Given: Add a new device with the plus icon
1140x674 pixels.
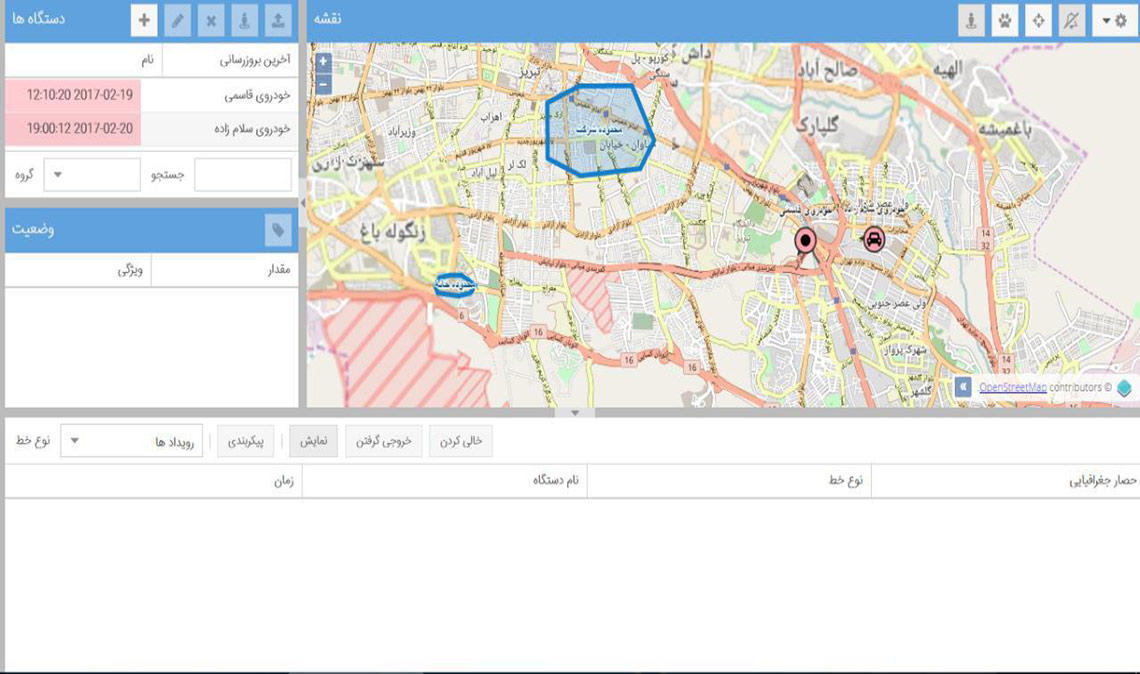Looking at the screenshot, I should (x=144, y=20).
